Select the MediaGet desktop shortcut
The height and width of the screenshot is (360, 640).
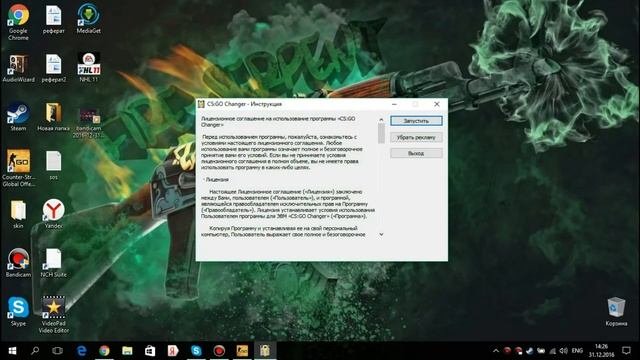pyautogui.click(x=89, y=19)
